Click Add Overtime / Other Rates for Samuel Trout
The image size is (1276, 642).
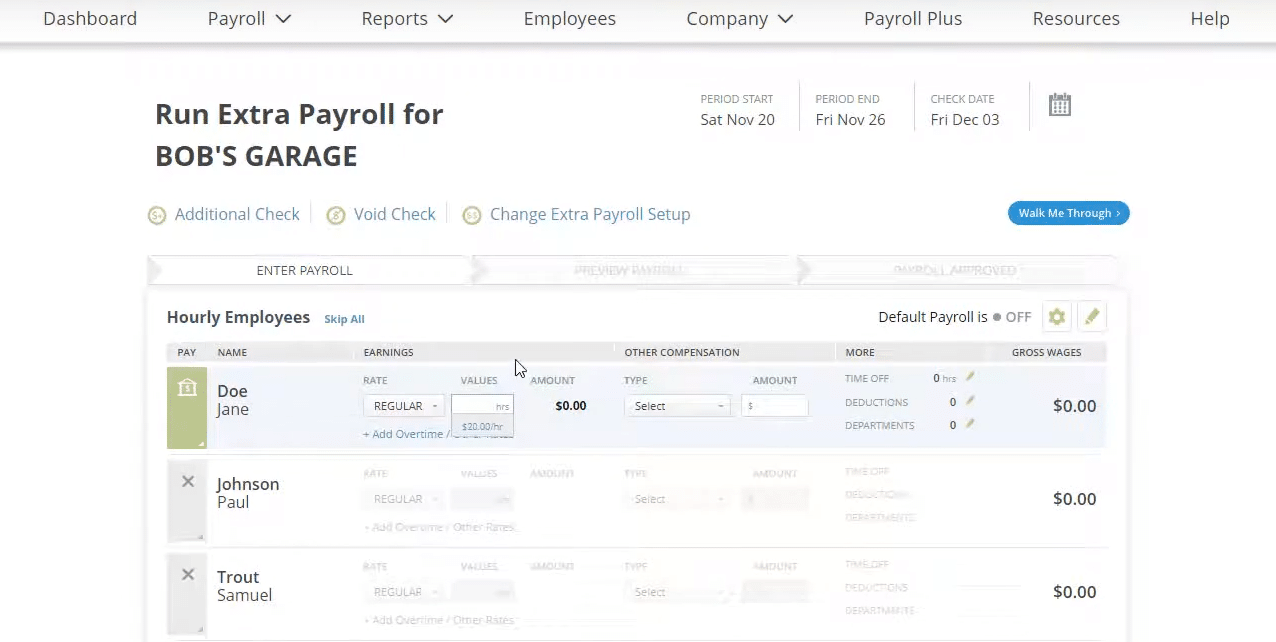click(x=438, y=620)
